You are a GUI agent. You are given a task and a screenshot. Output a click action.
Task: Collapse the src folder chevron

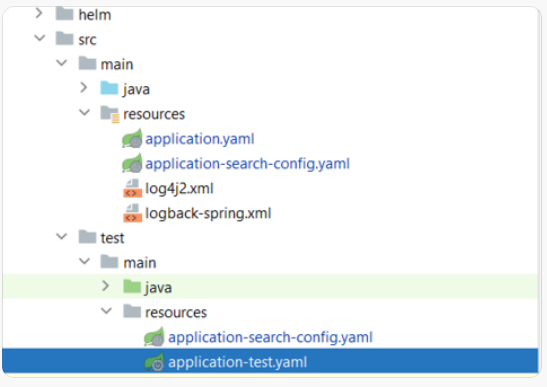click(40, 38)
